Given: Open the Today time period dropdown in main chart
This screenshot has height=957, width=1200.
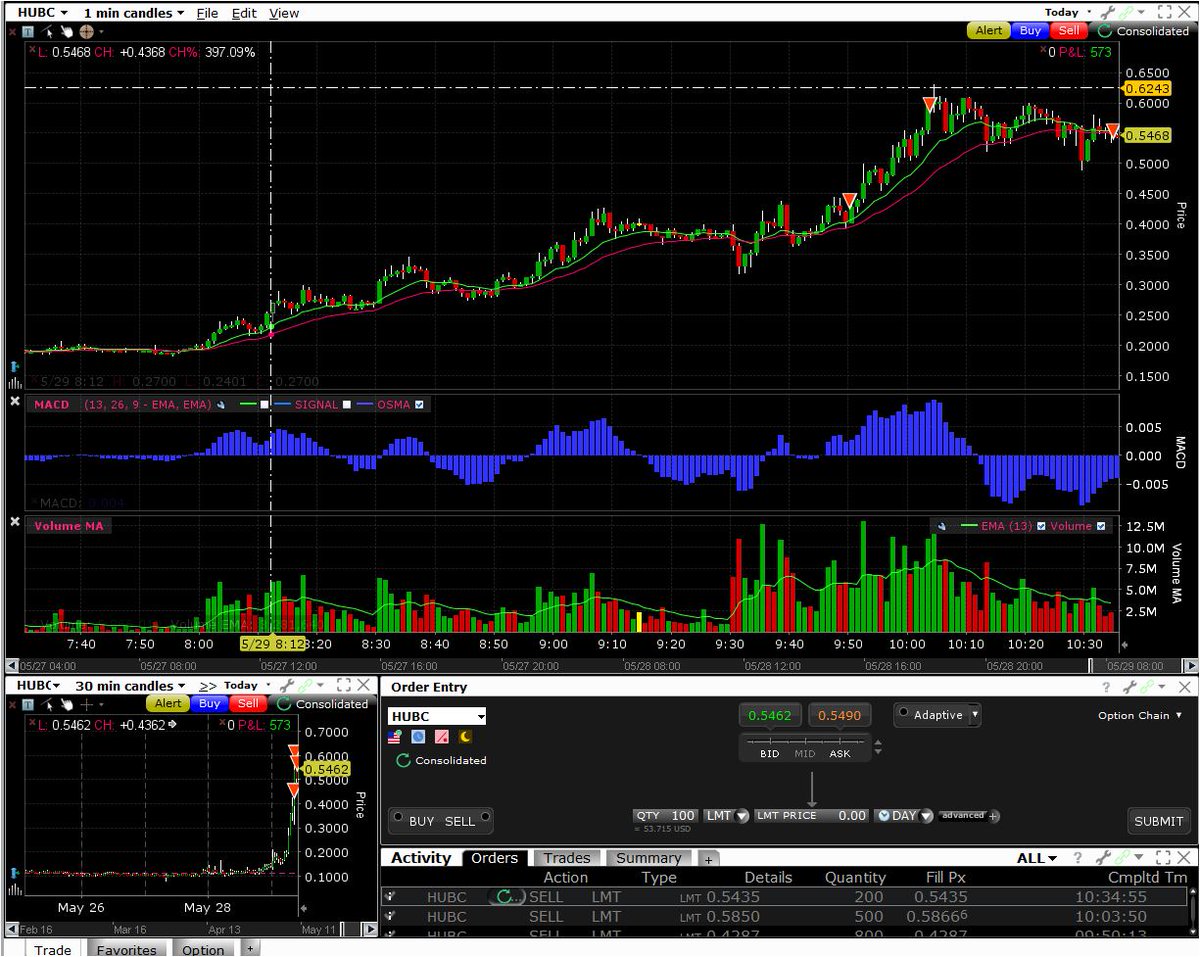Looking at the screenshot, I should click(1068, 13).
